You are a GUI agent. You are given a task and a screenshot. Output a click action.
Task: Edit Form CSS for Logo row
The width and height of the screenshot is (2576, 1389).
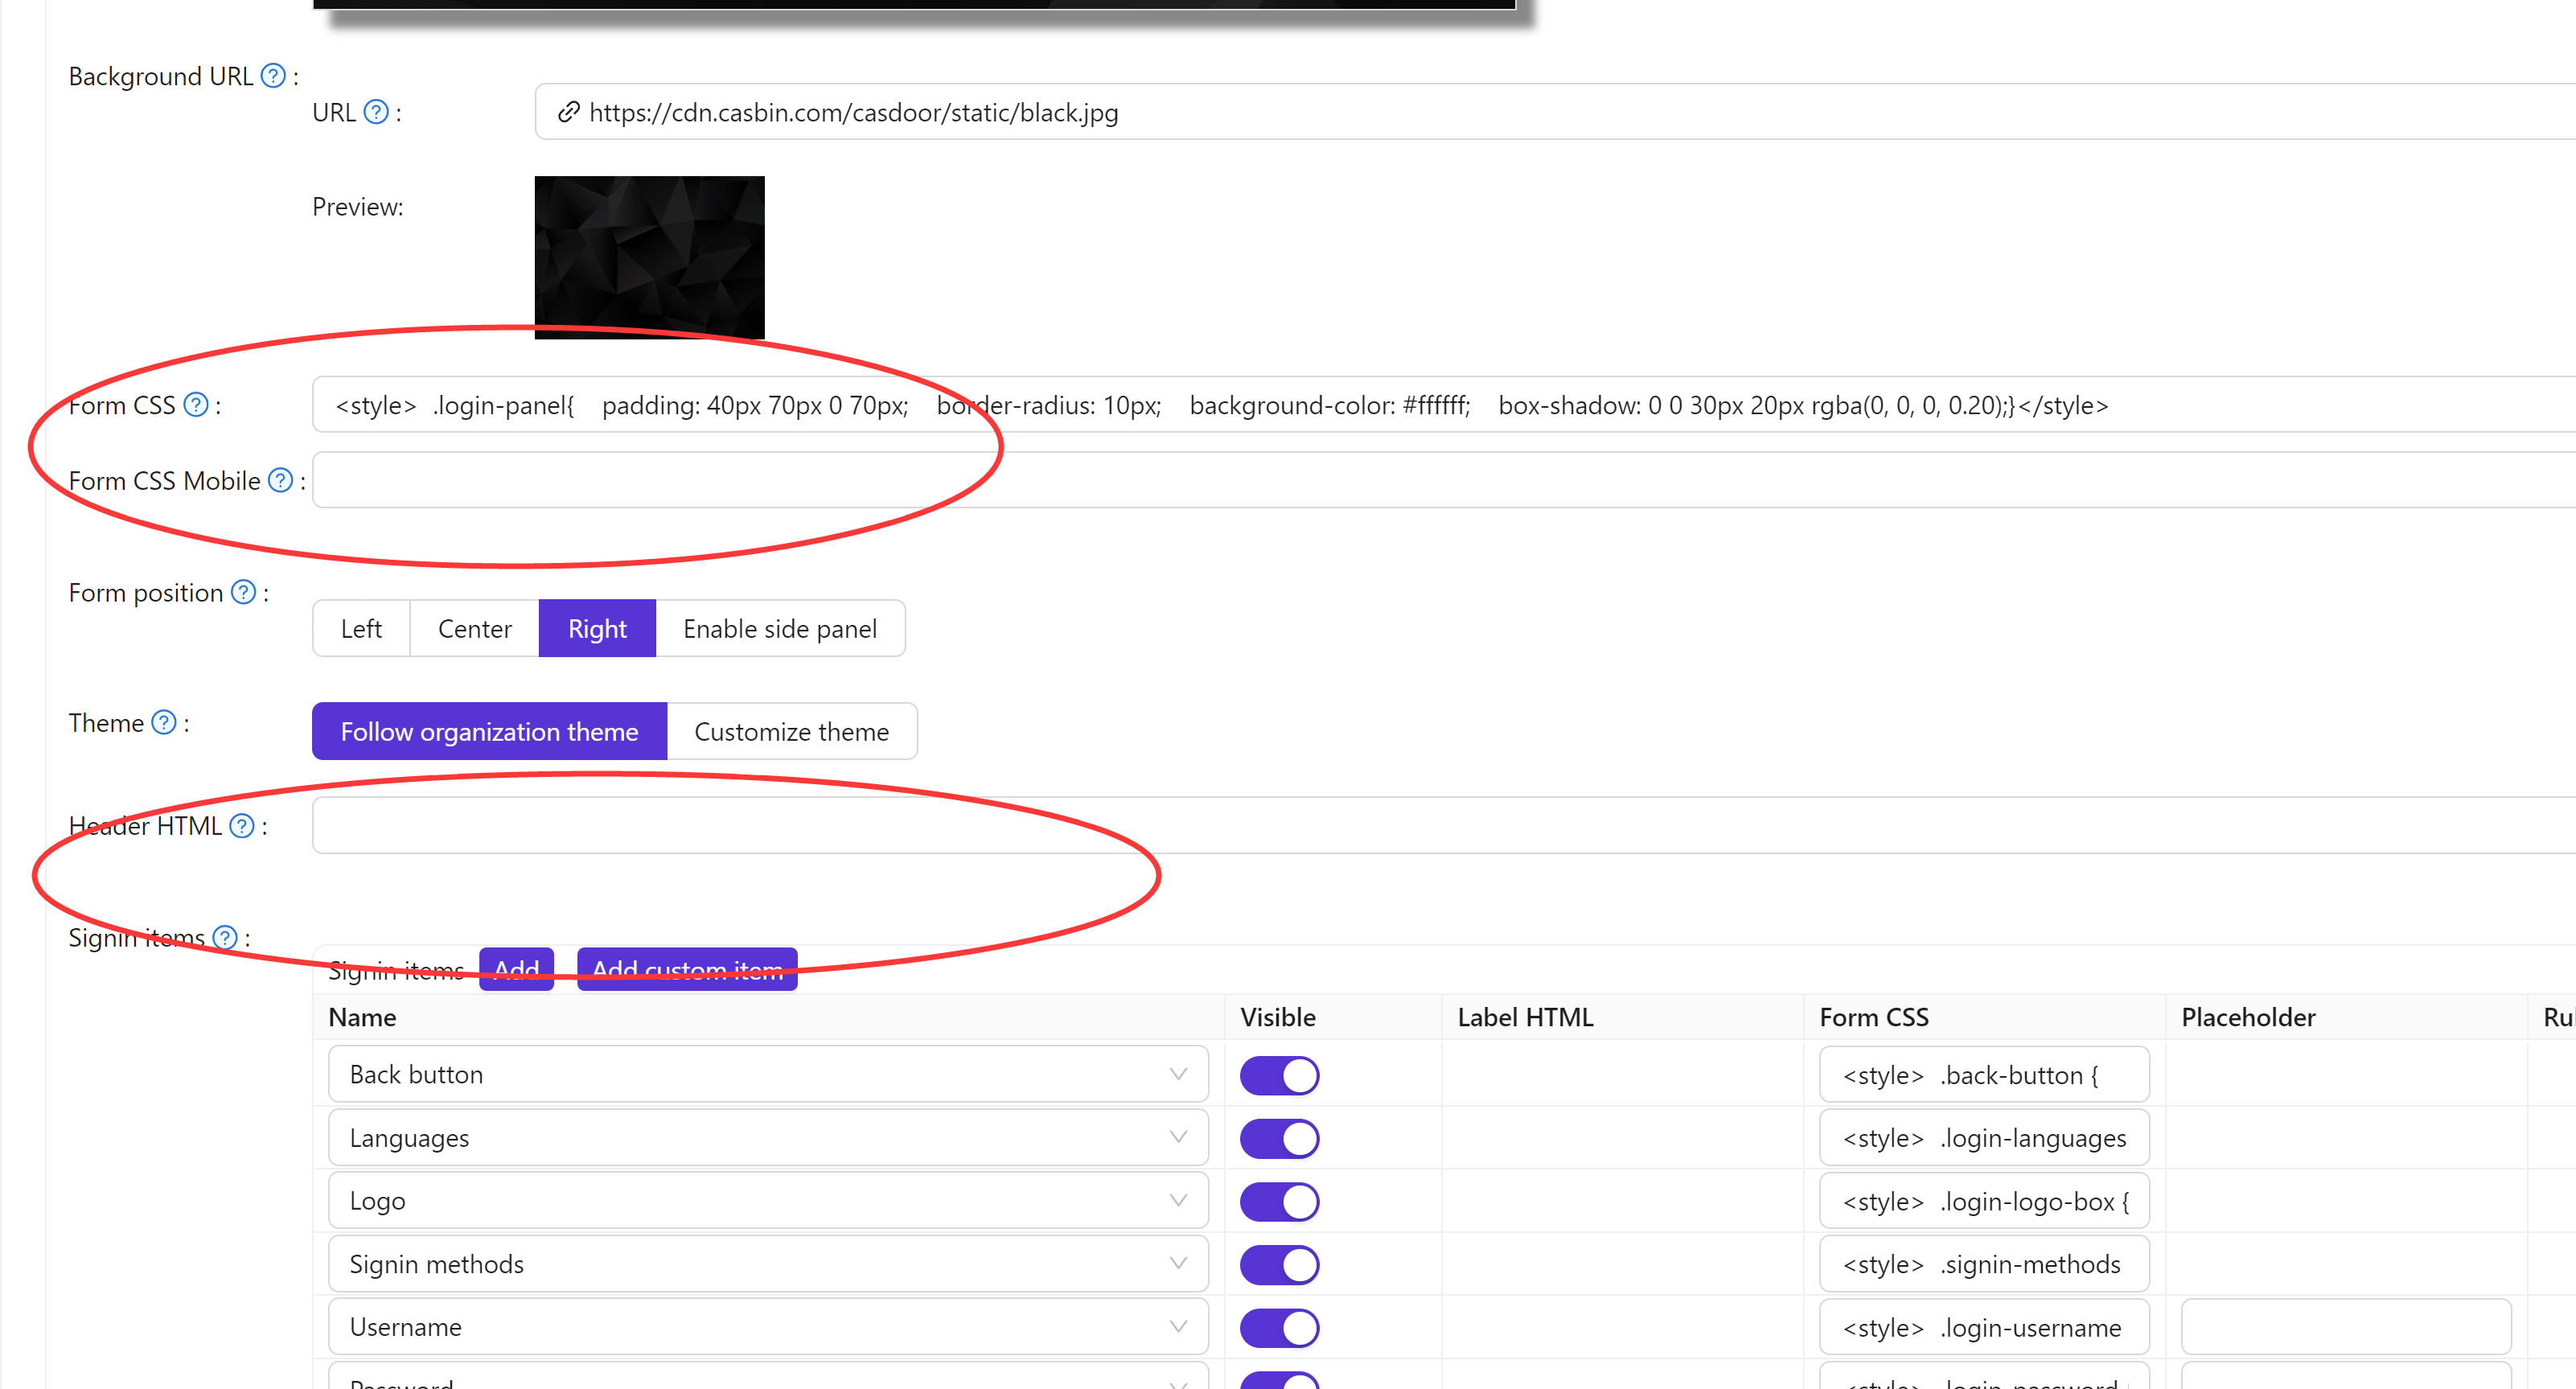coord(1984,1201)
